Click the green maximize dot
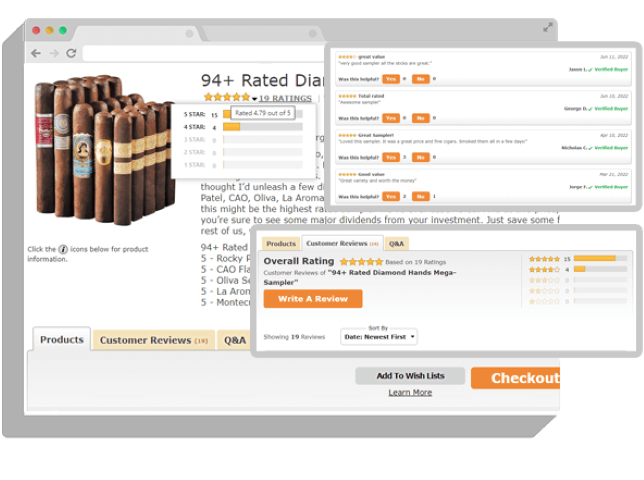 pyautogui.click(x=62, y=30)
